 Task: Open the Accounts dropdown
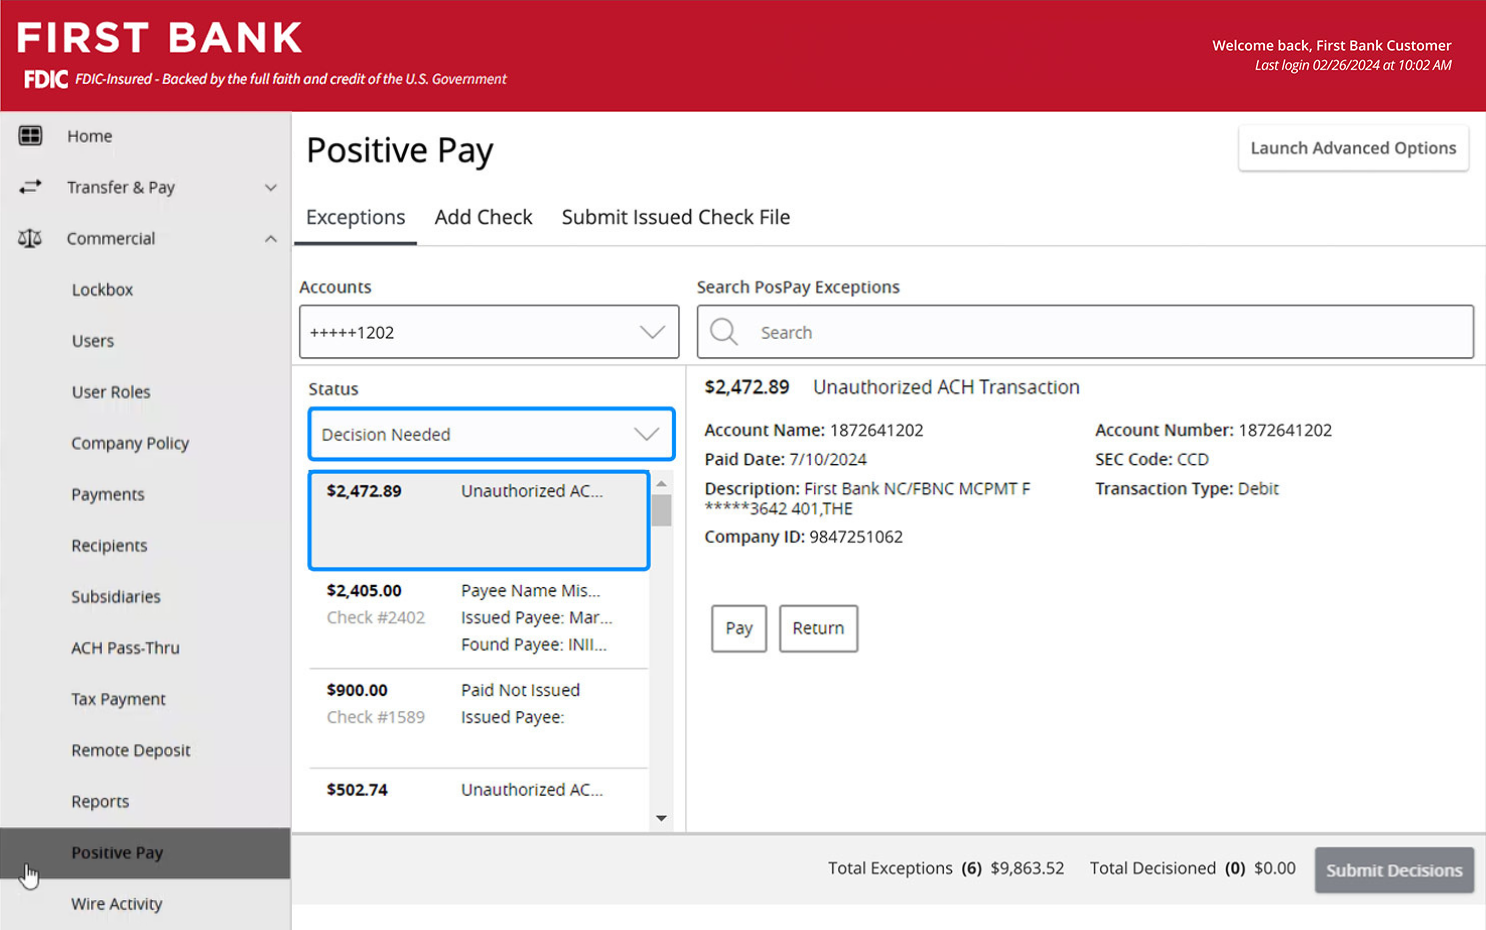[x=488, y=332]
